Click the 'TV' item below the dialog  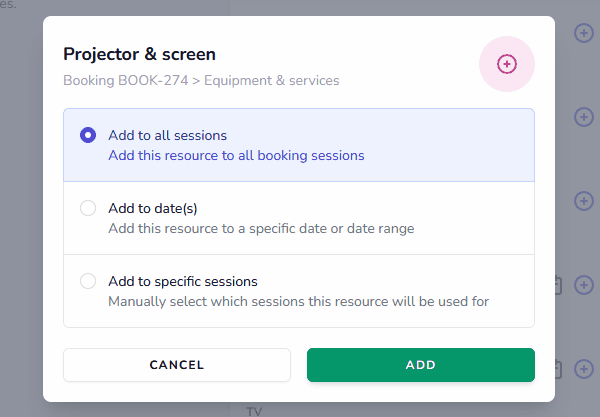click(x=254, y=410)
